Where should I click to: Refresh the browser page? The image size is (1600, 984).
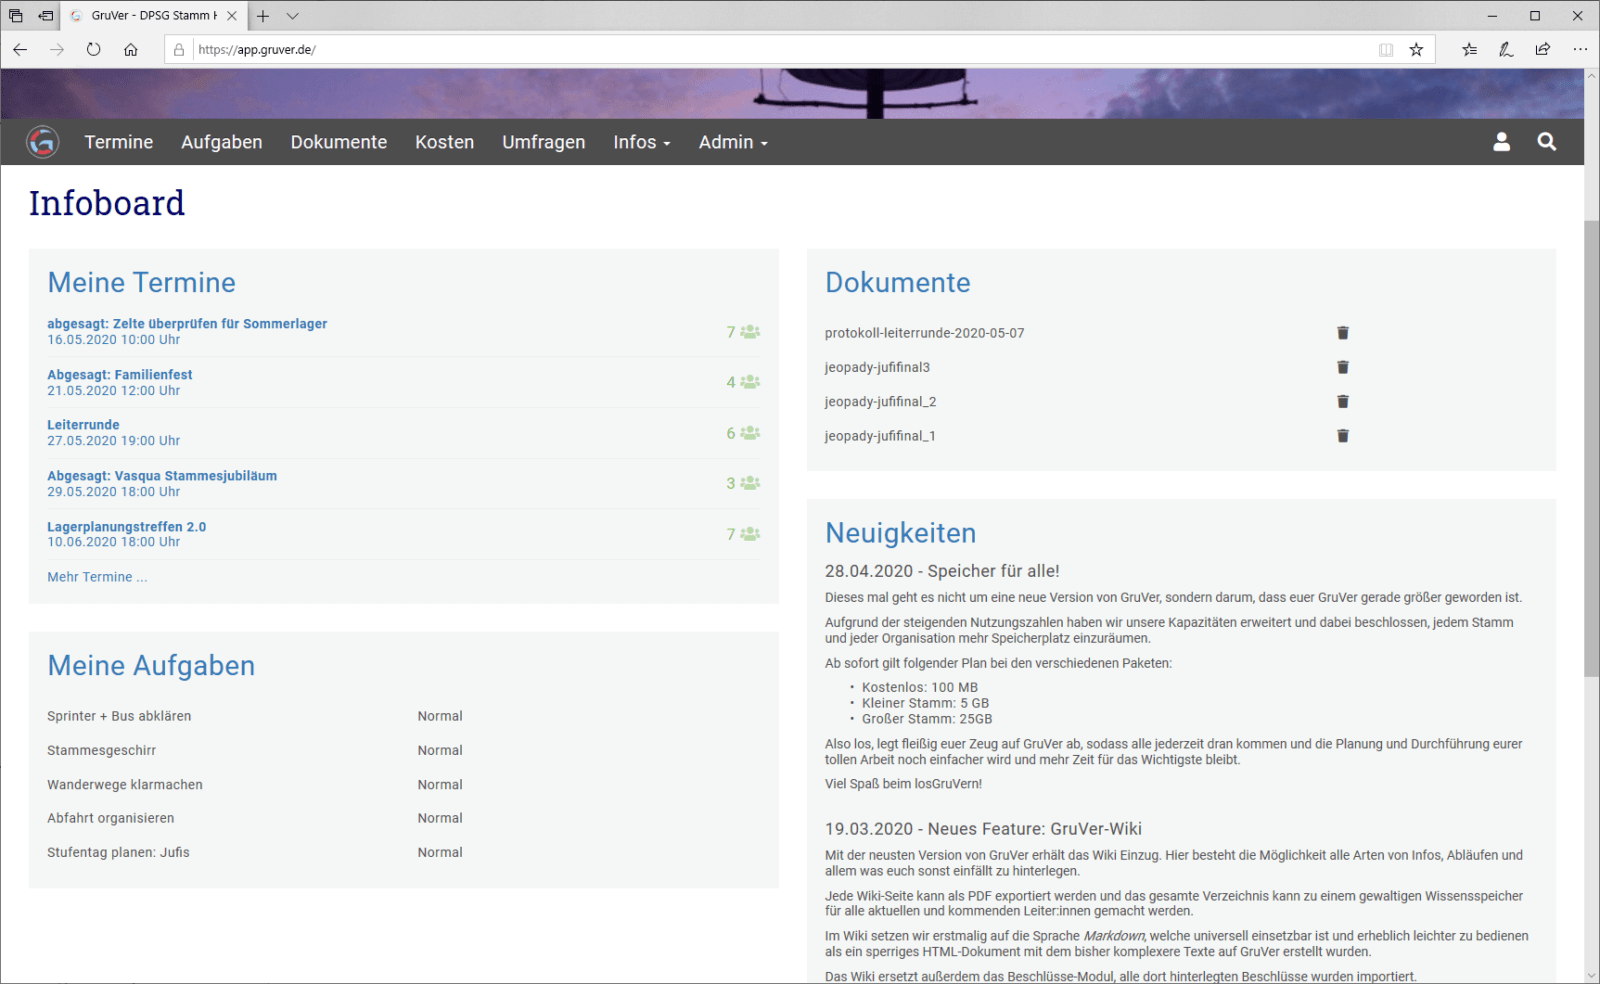click(x=93, y=49)
